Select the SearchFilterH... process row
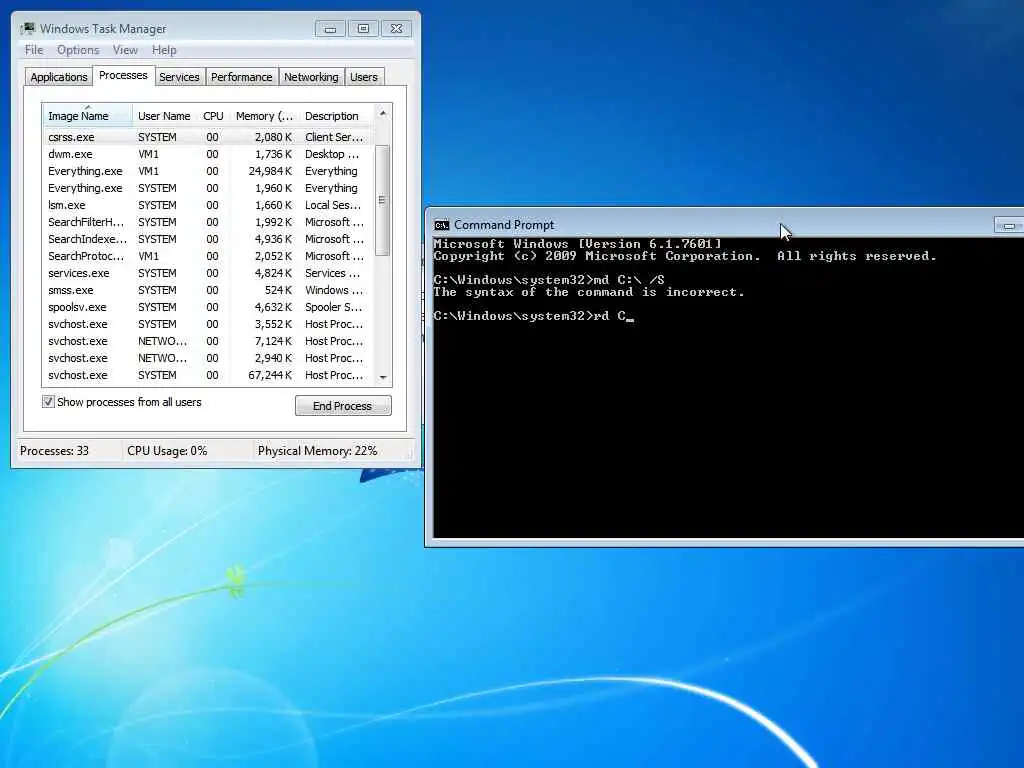Screen dimensions: 1024x768 point(209,222)
